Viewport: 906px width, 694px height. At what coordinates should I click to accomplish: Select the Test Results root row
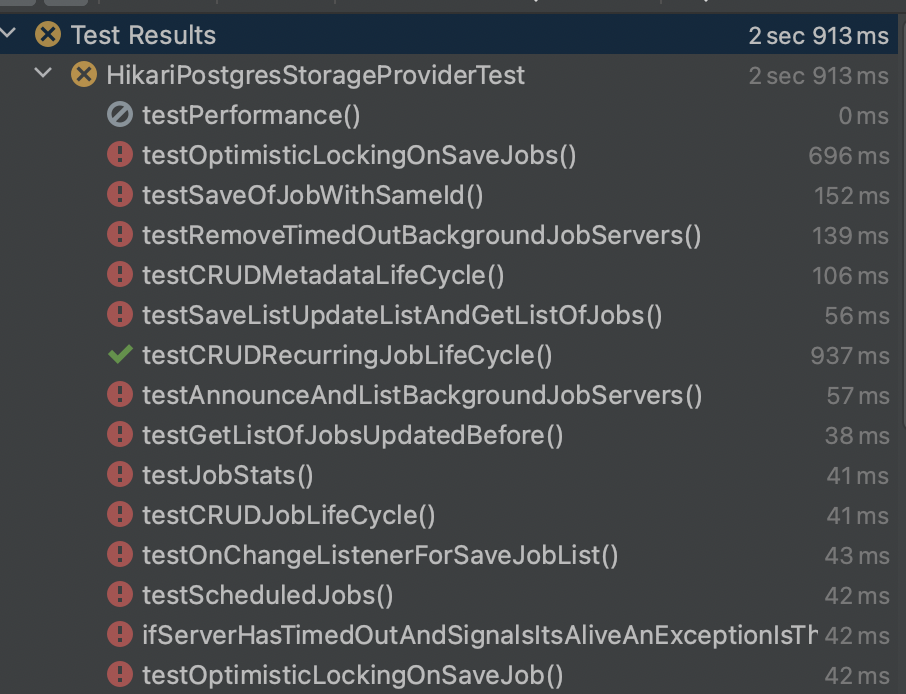click(143, 36)
